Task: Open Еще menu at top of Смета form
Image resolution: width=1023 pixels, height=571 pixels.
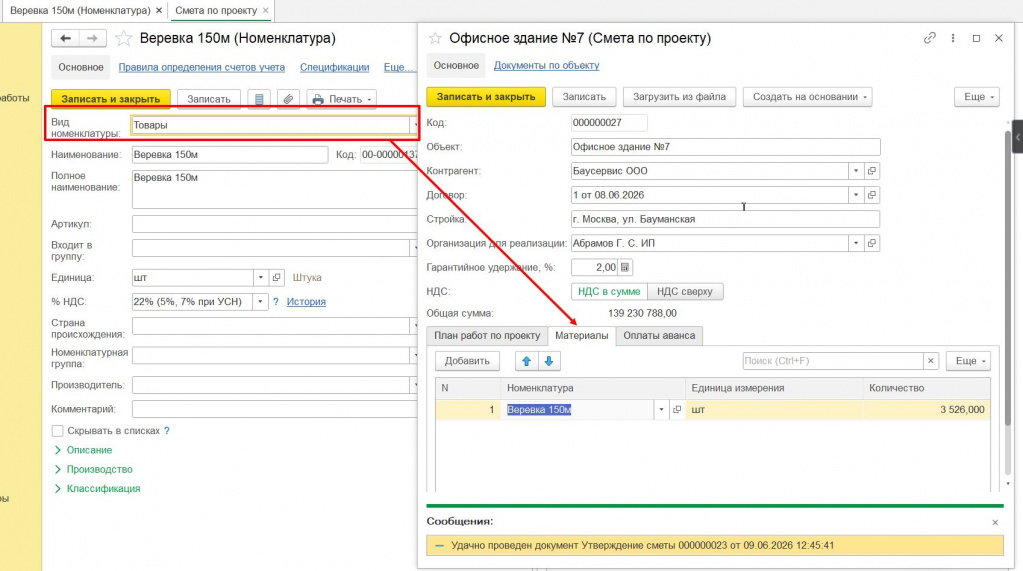Action: 977,97
